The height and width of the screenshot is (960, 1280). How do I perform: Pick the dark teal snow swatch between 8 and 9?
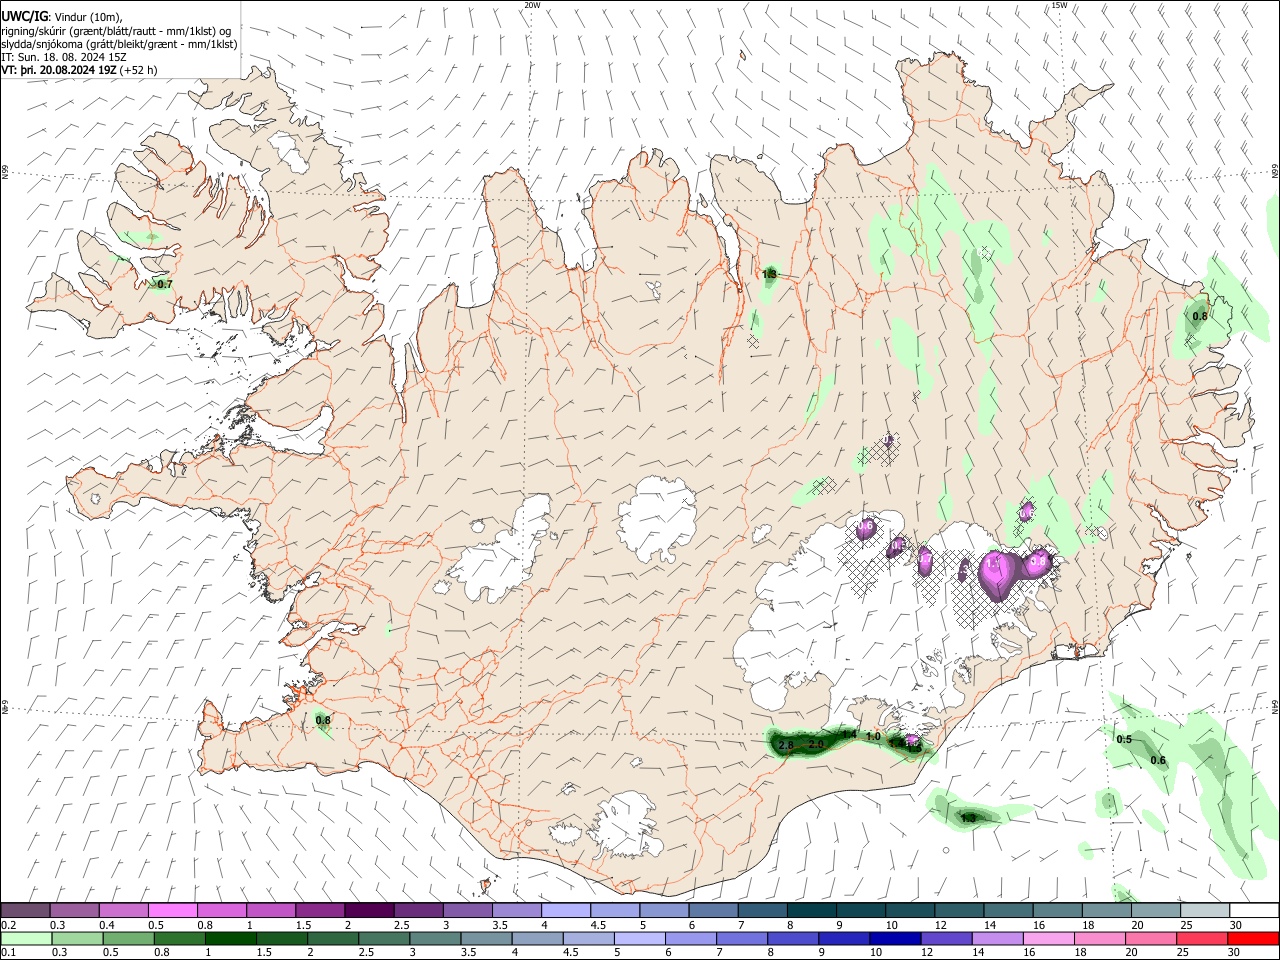coord(810,911)
